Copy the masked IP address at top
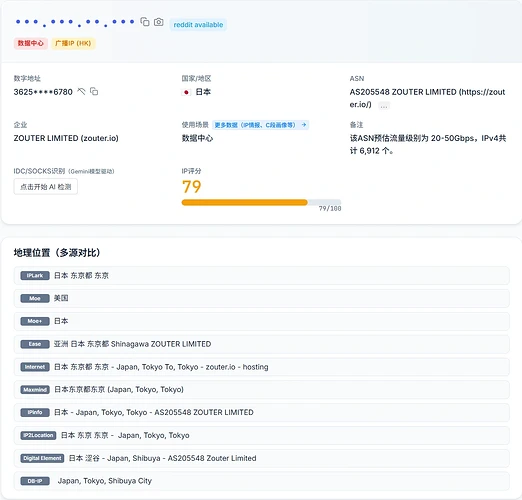Image resolution: width=522 pixels, height=500 pixels. point(145,22)
